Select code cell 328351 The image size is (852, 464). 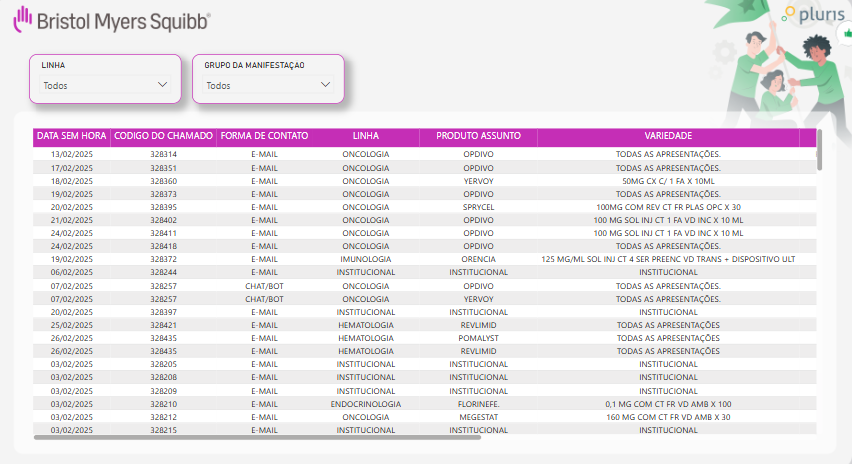tap(164, 168)
